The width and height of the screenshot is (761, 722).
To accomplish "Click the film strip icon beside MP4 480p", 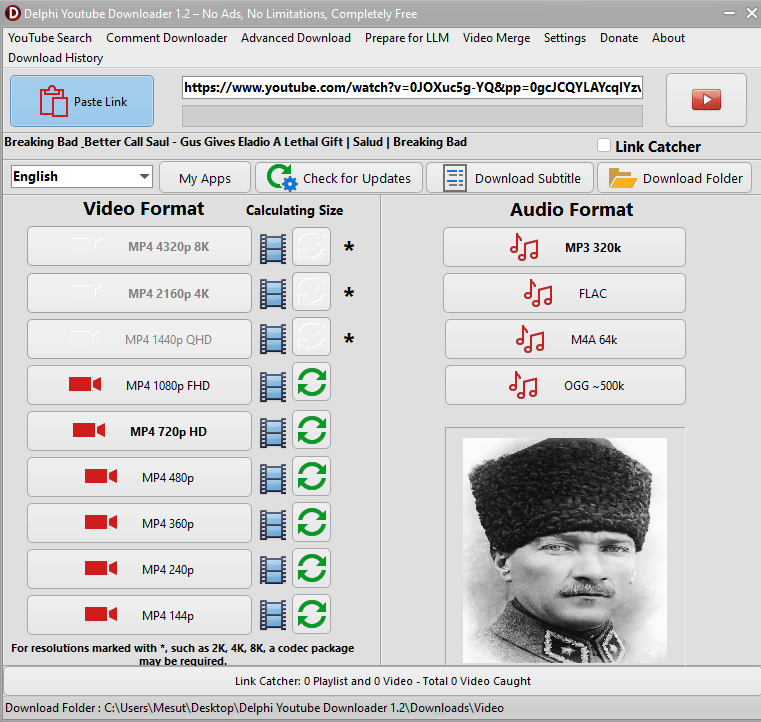I will click(273, 478).
